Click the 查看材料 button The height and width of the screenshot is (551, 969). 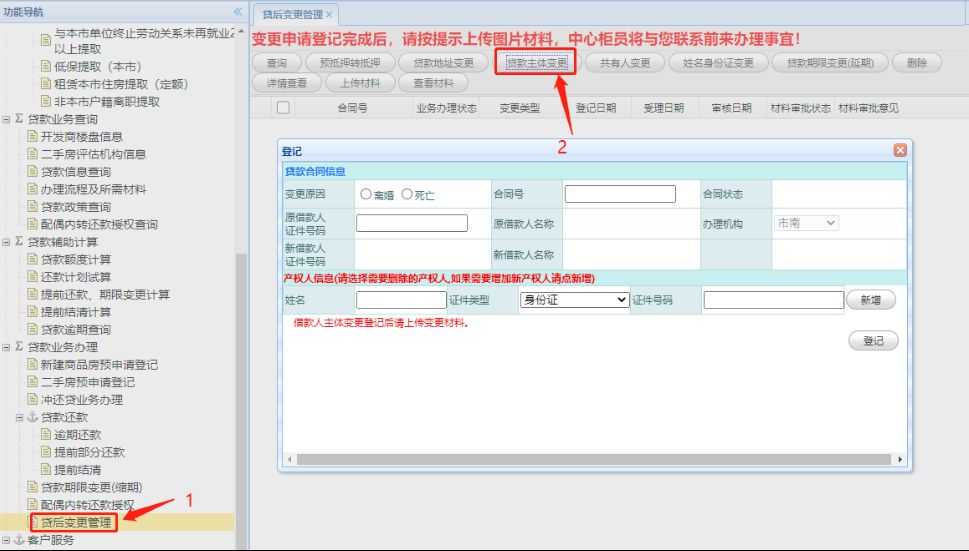(433, 83)
